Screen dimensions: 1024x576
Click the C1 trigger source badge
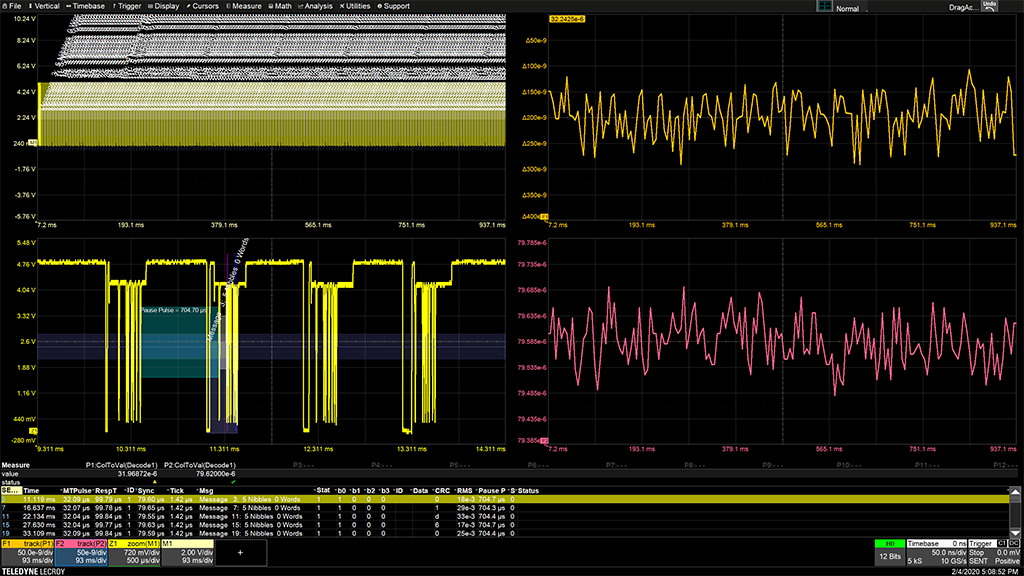tap(1002, 543)
